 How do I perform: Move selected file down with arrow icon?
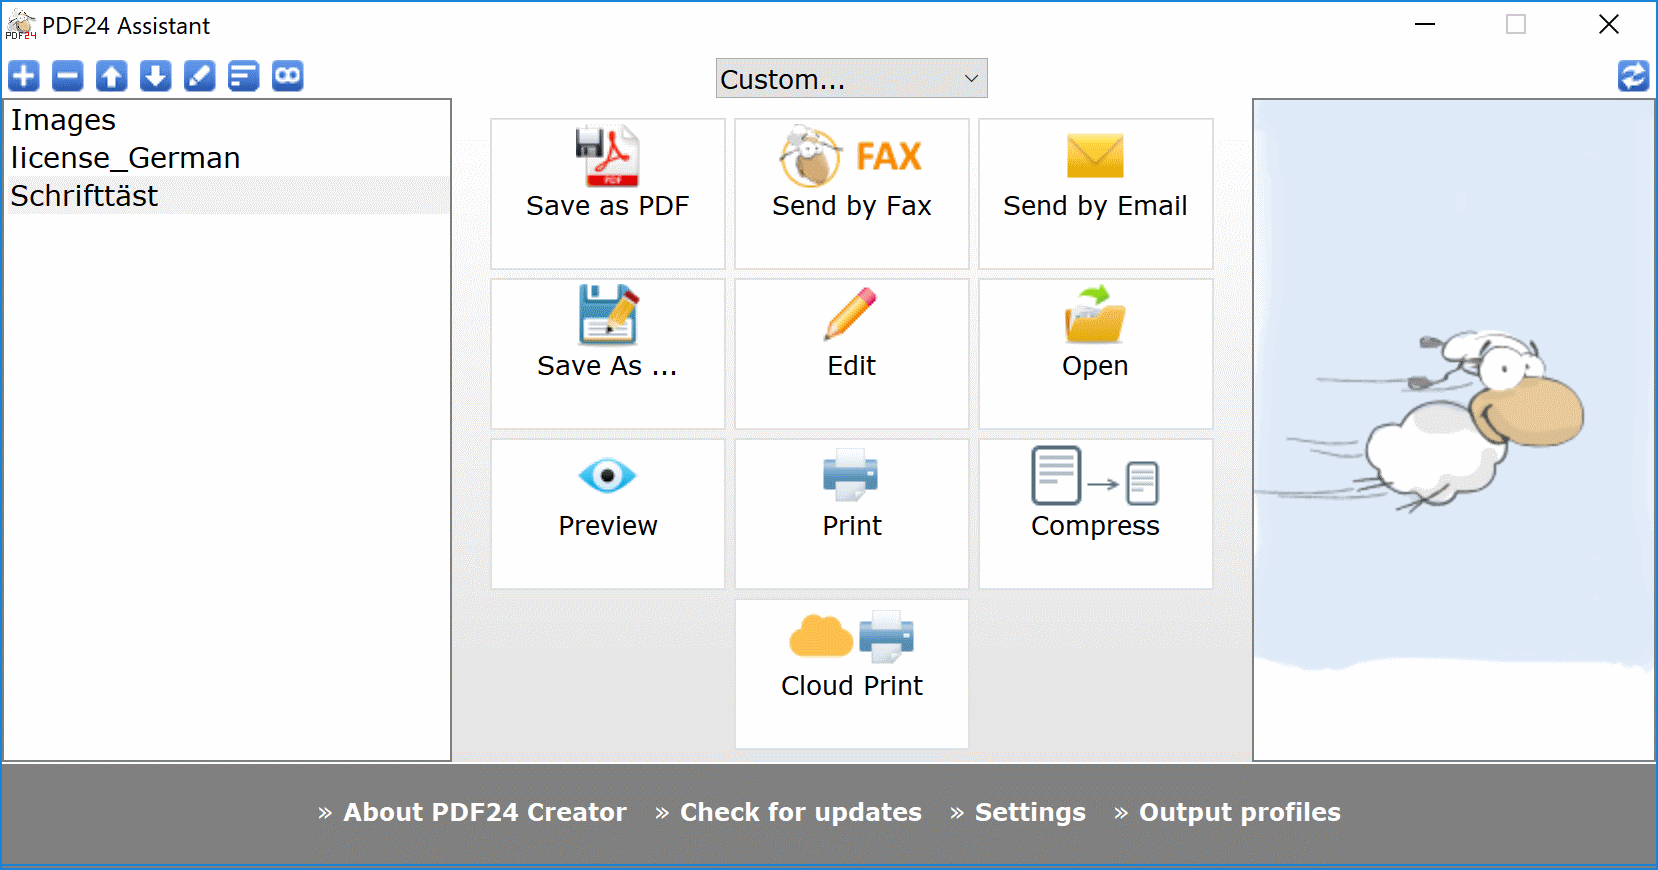(156, 76)
